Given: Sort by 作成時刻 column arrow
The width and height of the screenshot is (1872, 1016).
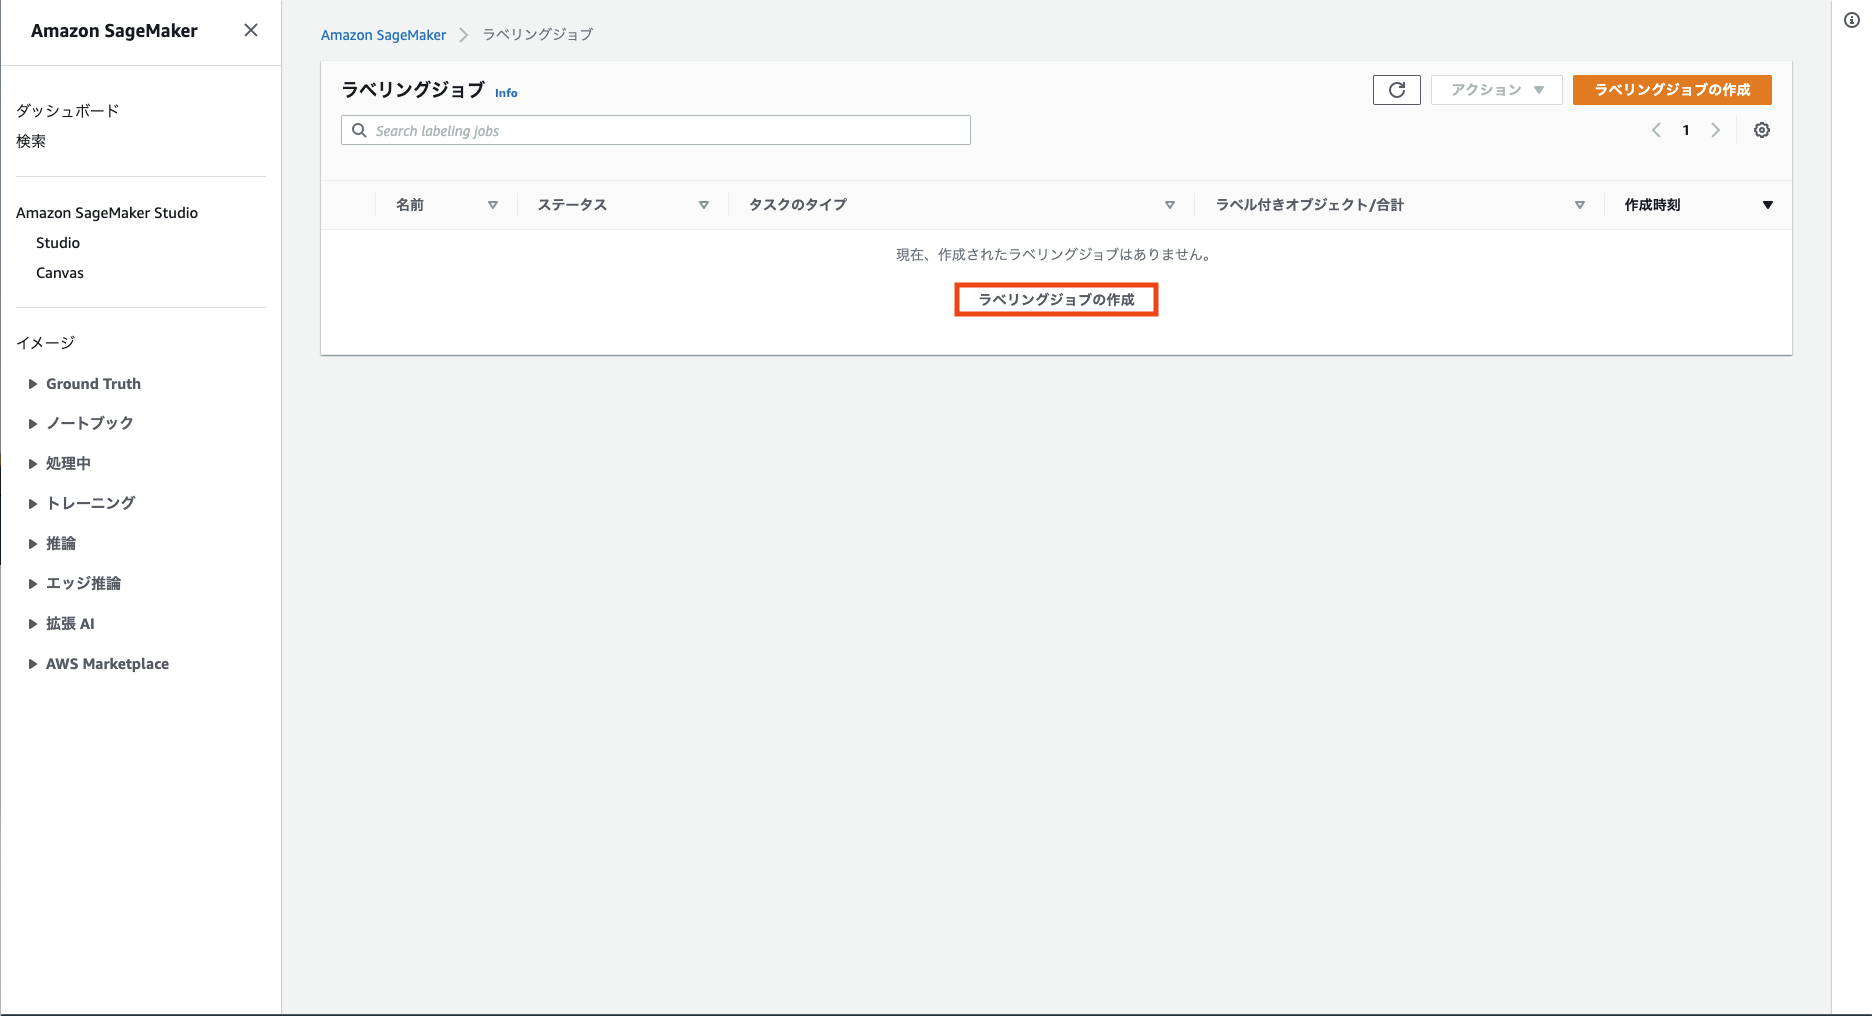Looking at the screenshot, I should click(1768, 205).
